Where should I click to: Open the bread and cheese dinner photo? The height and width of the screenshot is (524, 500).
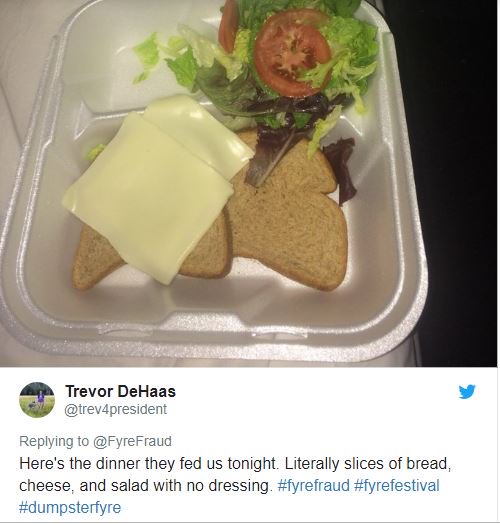tap(248, 183)
